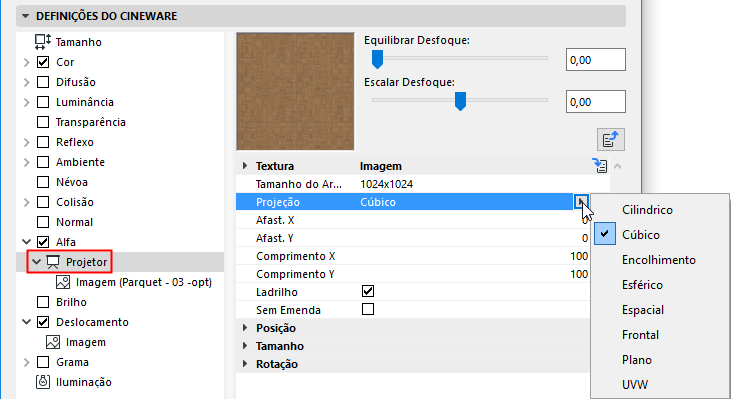The image size is (731, 399).
Task: Collapse the Deslocamento channel chevron
Action: (x=27, y=322)
